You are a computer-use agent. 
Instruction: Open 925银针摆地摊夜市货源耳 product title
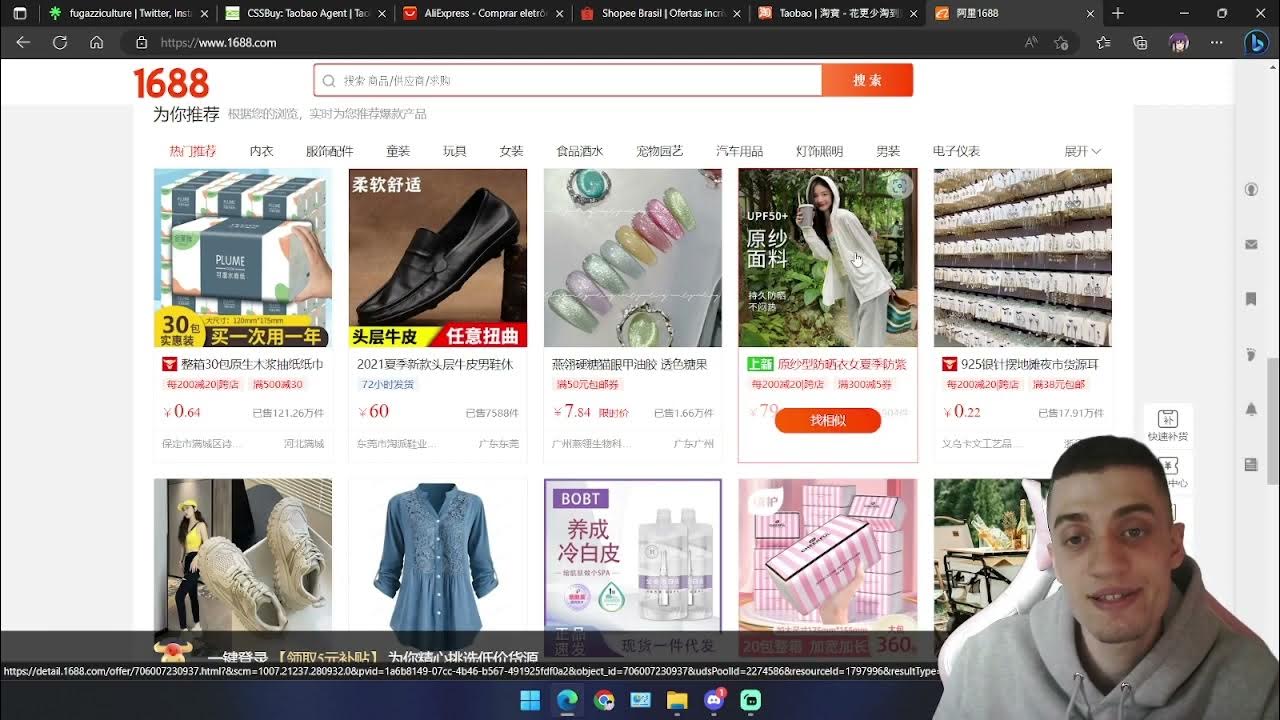click(1030, 364)
